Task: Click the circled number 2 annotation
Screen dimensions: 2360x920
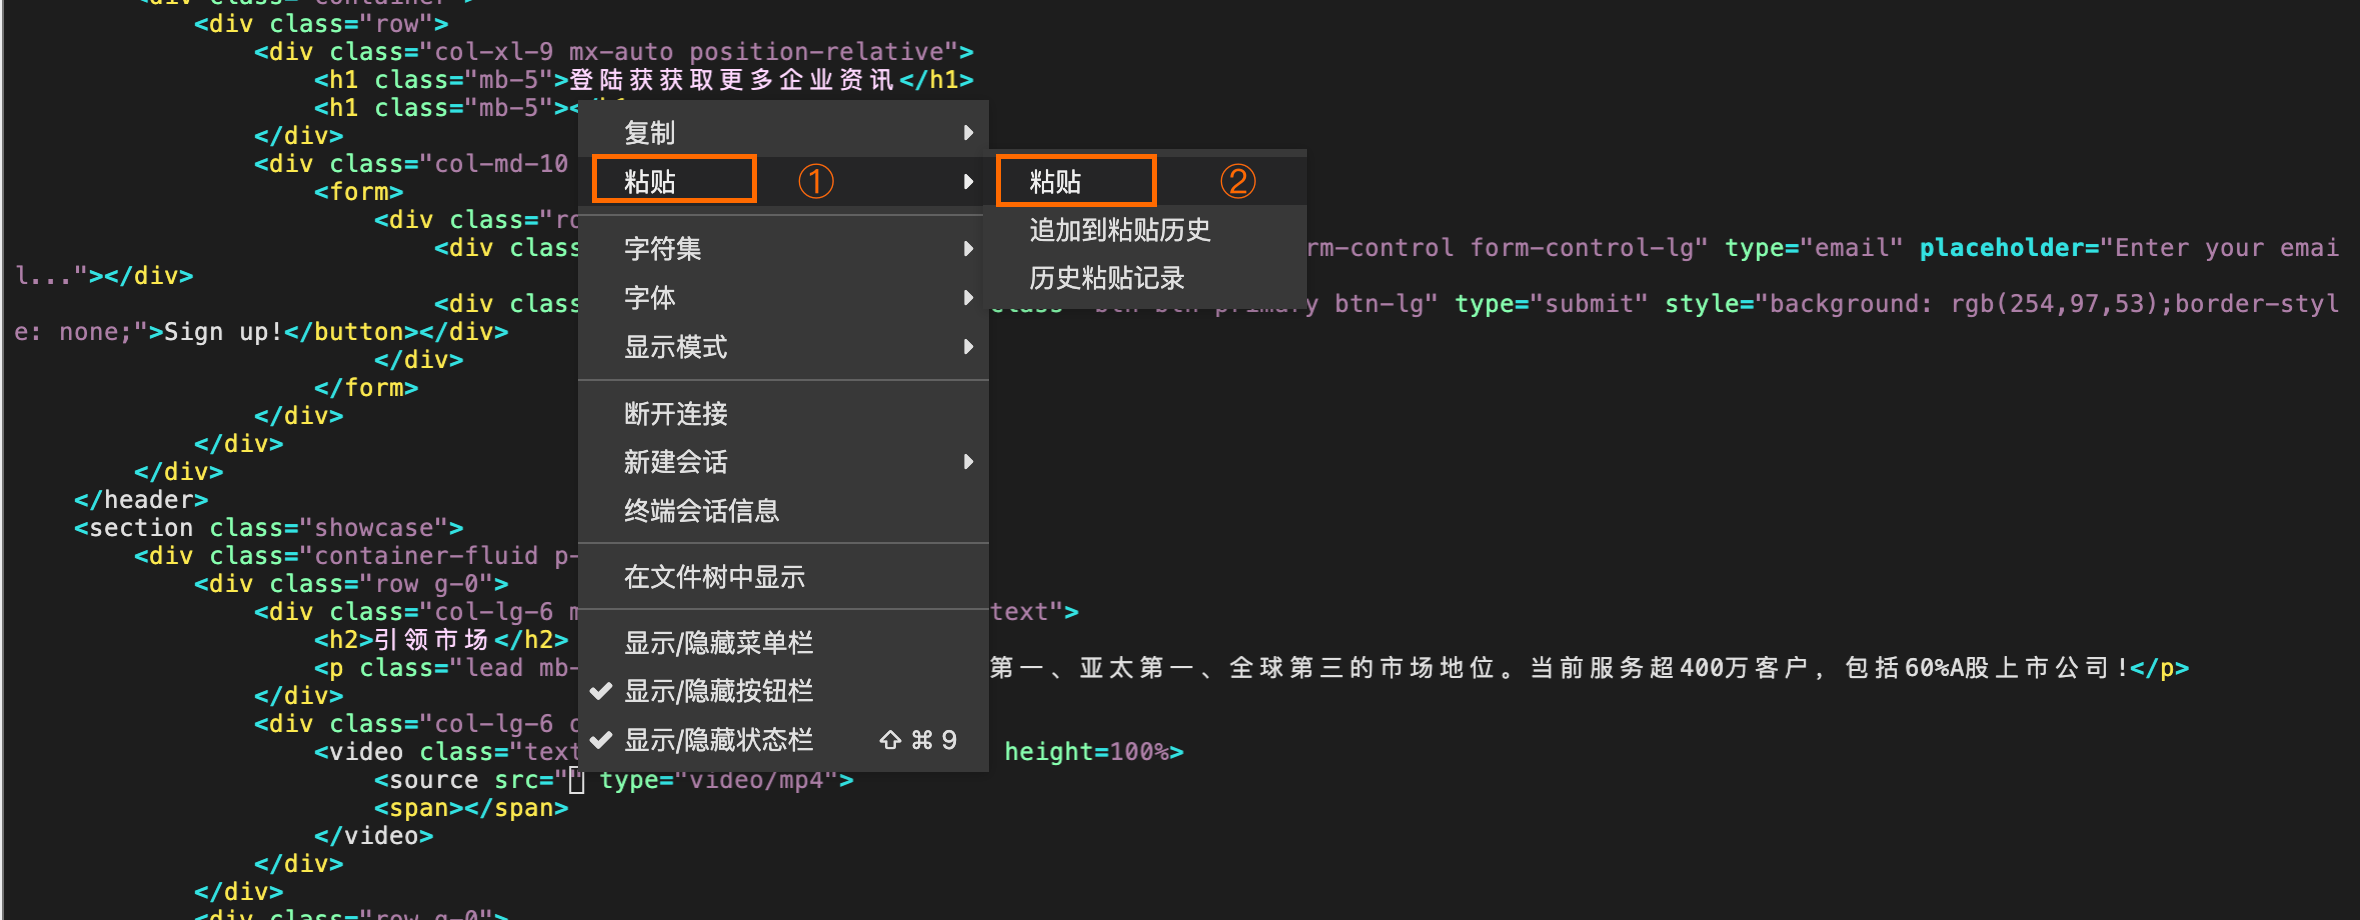Action: click(1237, 181)
